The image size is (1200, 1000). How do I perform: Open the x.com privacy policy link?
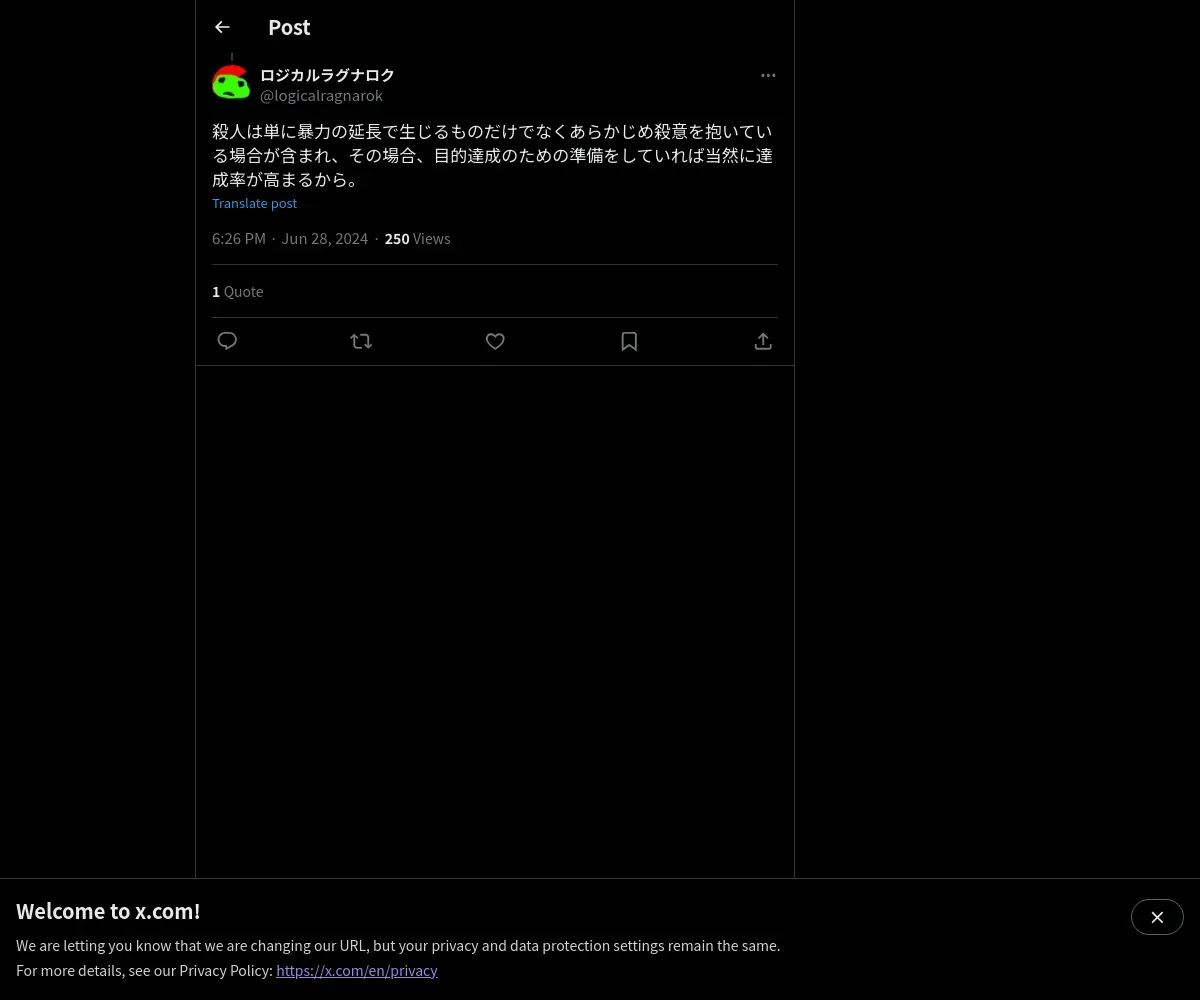tap(357, 970)
